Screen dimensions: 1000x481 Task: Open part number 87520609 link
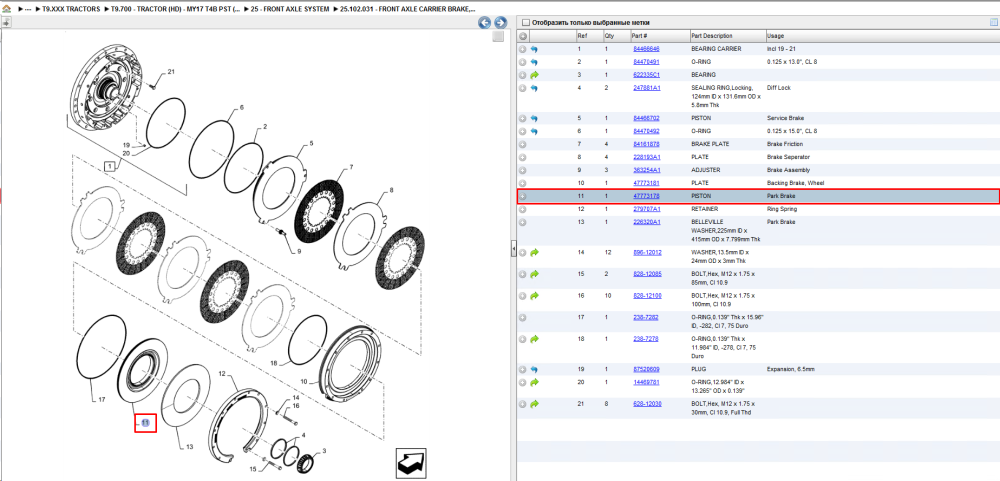pos(646,369)
